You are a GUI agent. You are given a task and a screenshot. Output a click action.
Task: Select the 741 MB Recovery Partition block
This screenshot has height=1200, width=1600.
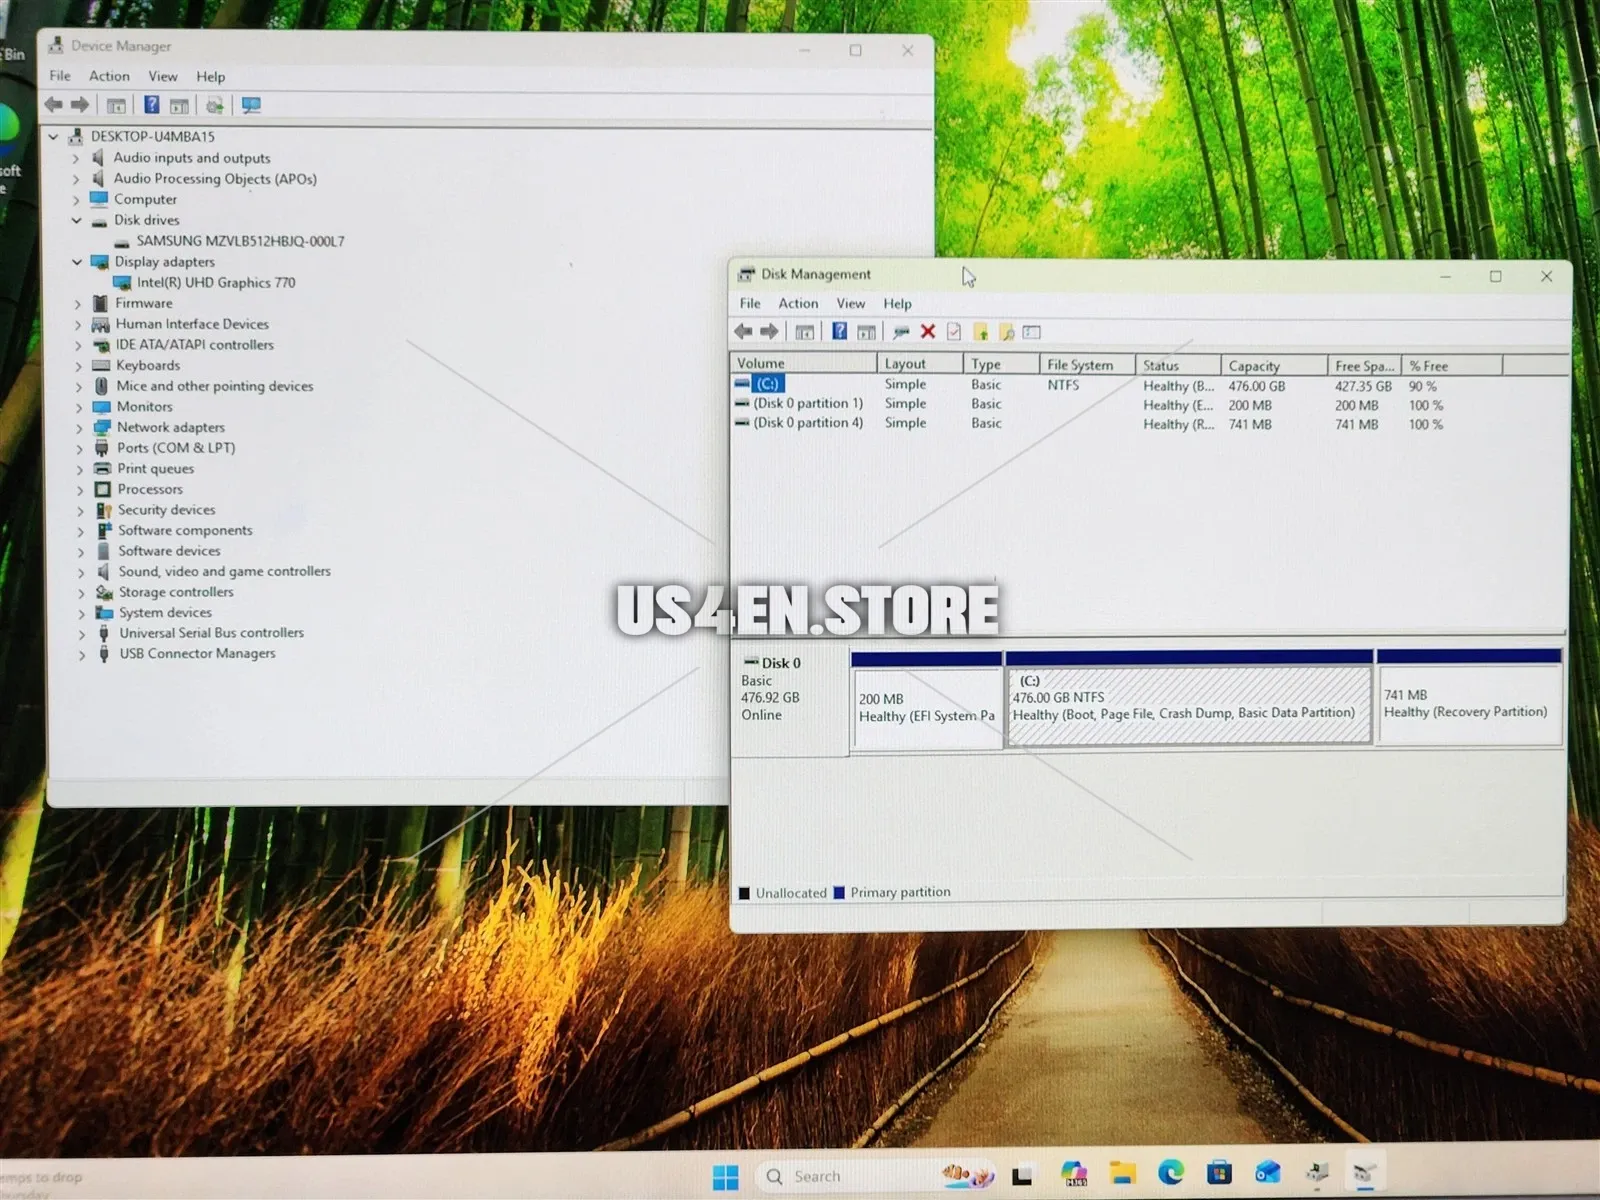click(1468, 705)
